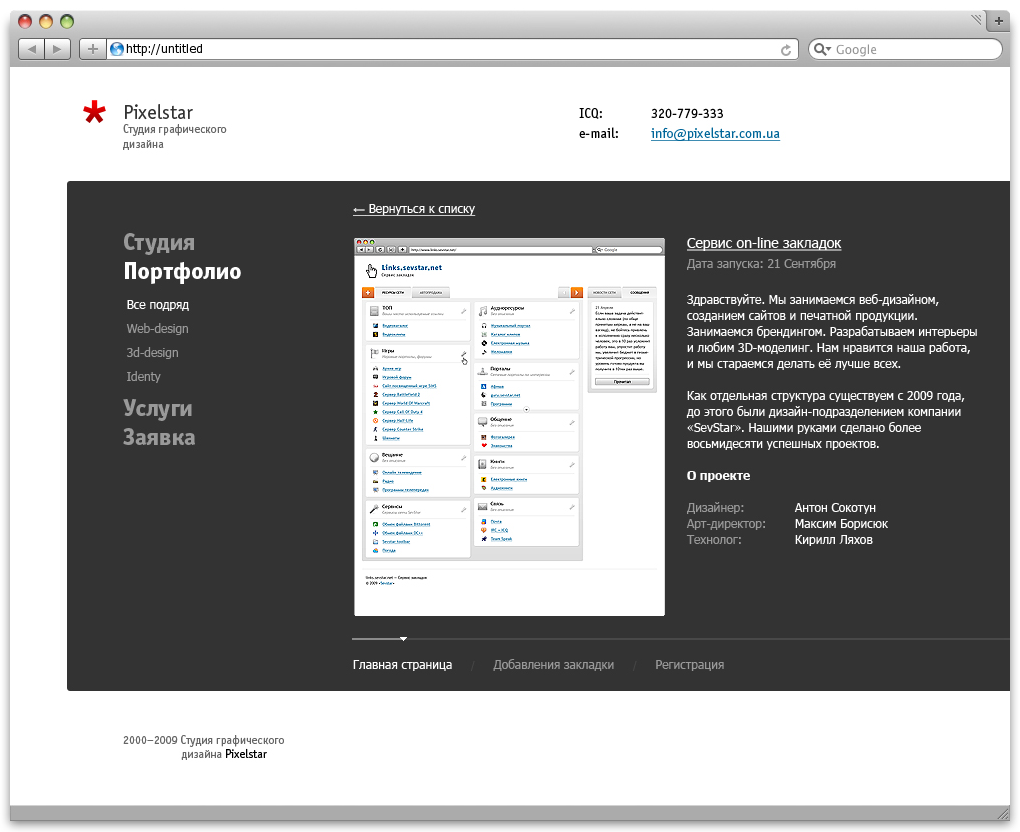Click the Дата запуска: 21 Сентября line
Screen dimensions: 1020x832
point(761,263)
